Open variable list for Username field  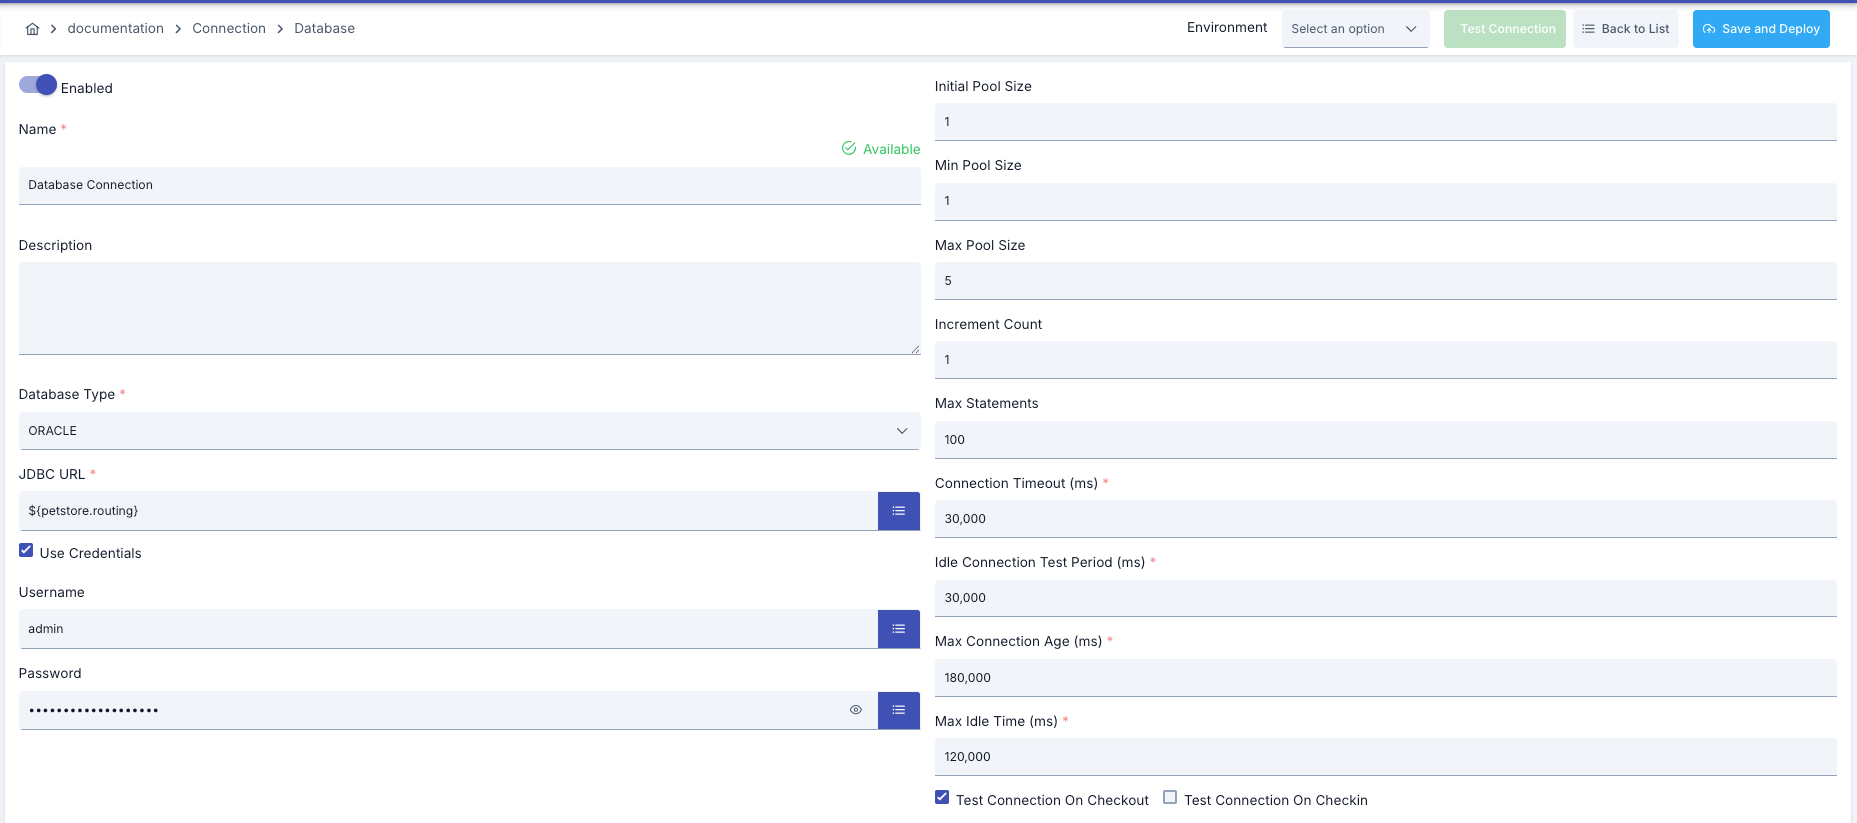898,629
